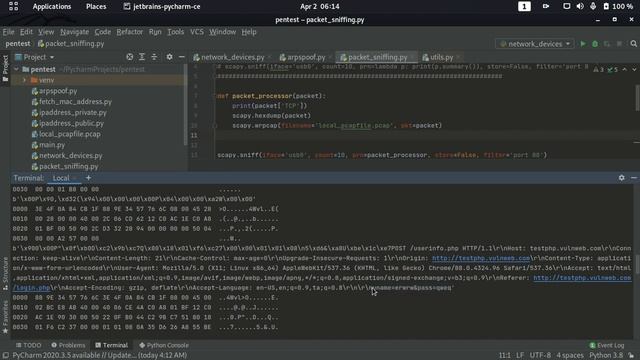The height and width of the screenshot is (360, 640).
Task: Open the Window menu
Action: pyautogui.click(x=222, y=31)
